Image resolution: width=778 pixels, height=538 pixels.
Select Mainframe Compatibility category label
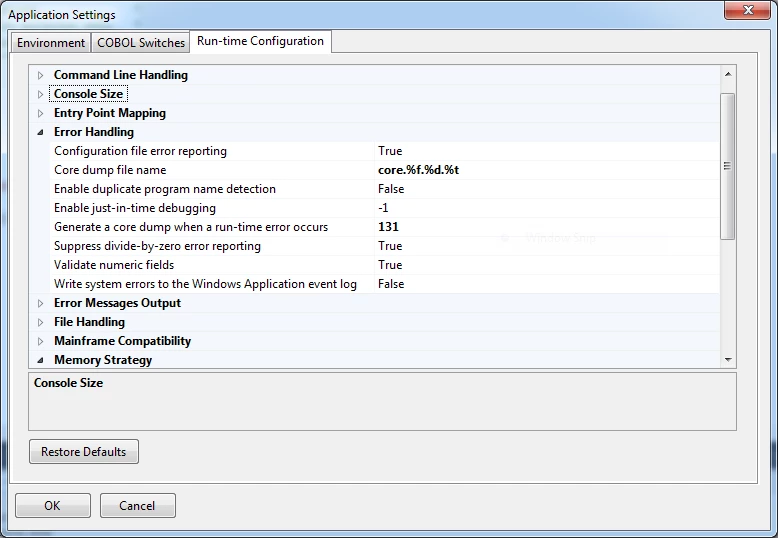pyautogui.click(x=123, y=341)
